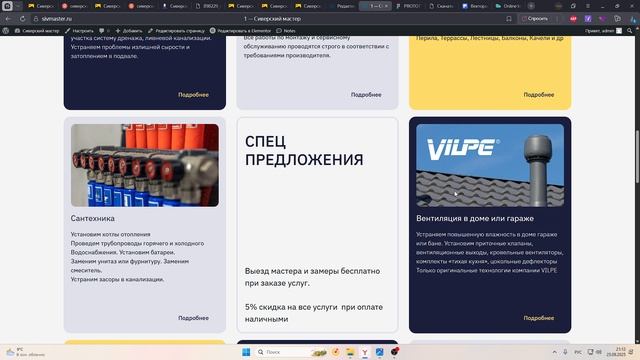The height and width of the screenshot is (360, 640).
Task: Open the weather widget on the taskbar
Action: click(x=24, y=352)
